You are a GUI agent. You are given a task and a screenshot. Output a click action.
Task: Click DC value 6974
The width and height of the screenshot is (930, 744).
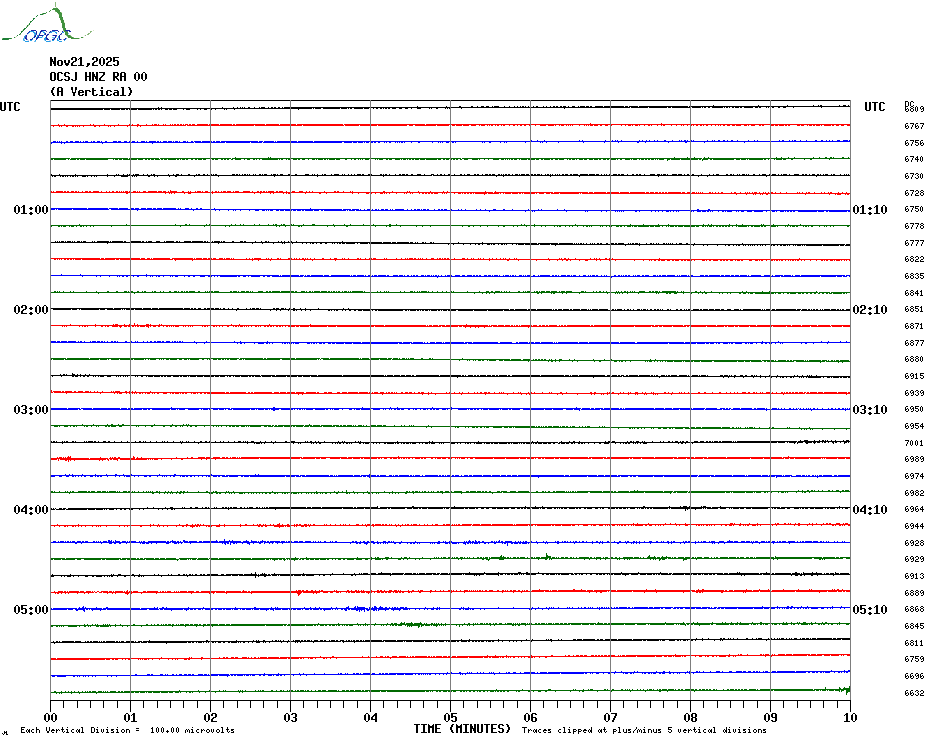pyautogui.click(x=914, y=476)
